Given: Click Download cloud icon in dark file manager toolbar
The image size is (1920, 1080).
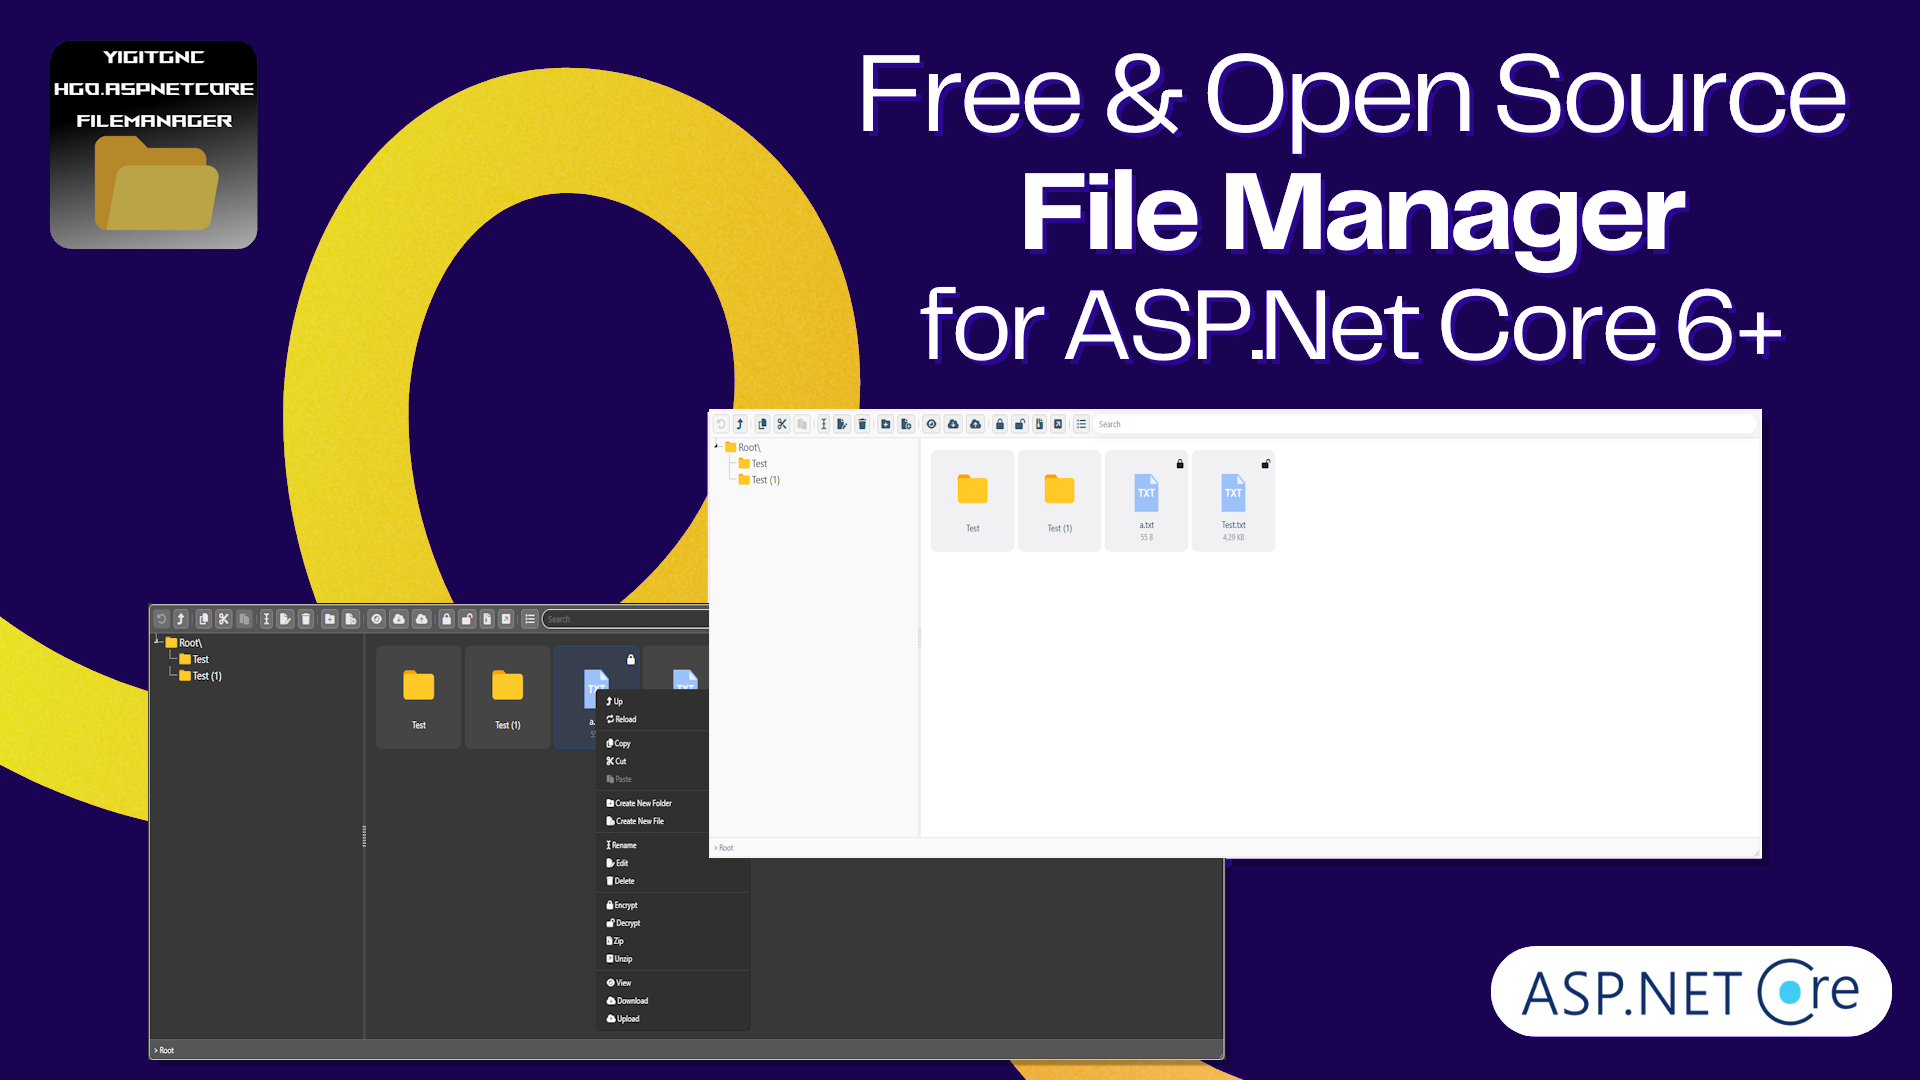Looking at the screenshot, I should click(399, 619).
